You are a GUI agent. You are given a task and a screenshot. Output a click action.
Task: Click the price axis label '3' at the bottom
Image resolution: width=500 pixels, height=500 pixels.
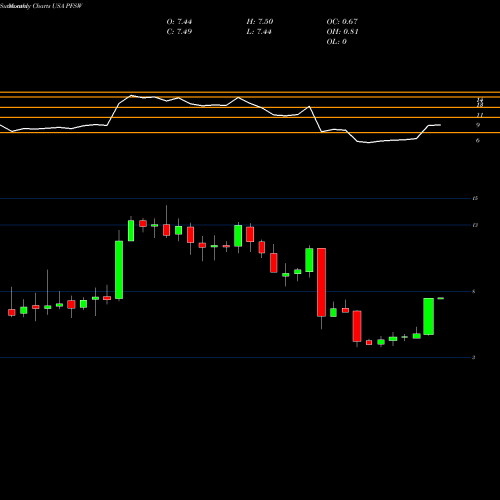tap(474, 358)
